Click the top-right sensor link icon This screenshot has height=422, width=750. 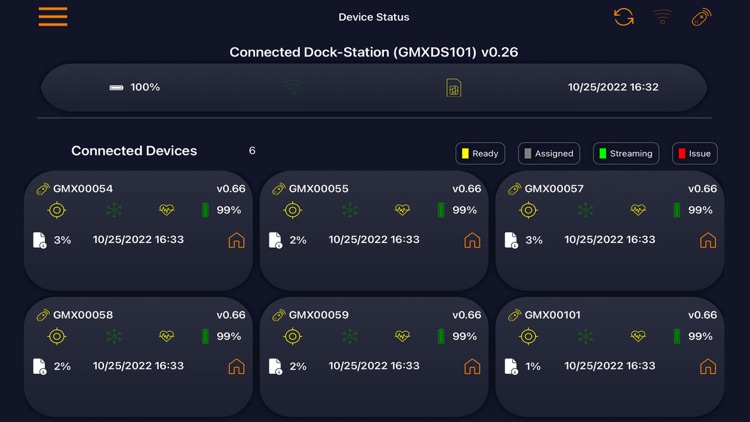(701, 17)
